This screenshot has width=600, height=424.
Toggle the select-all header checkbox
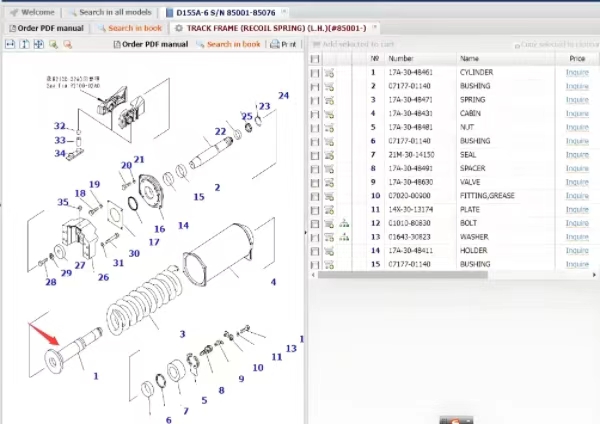(x=315, y=59)
